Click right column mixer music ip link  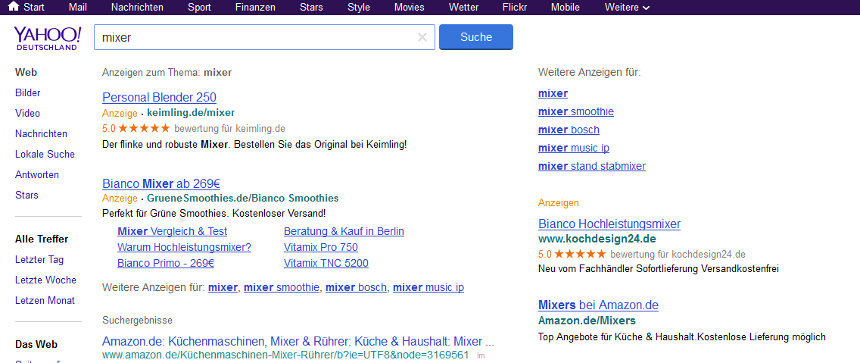(574, 148)
